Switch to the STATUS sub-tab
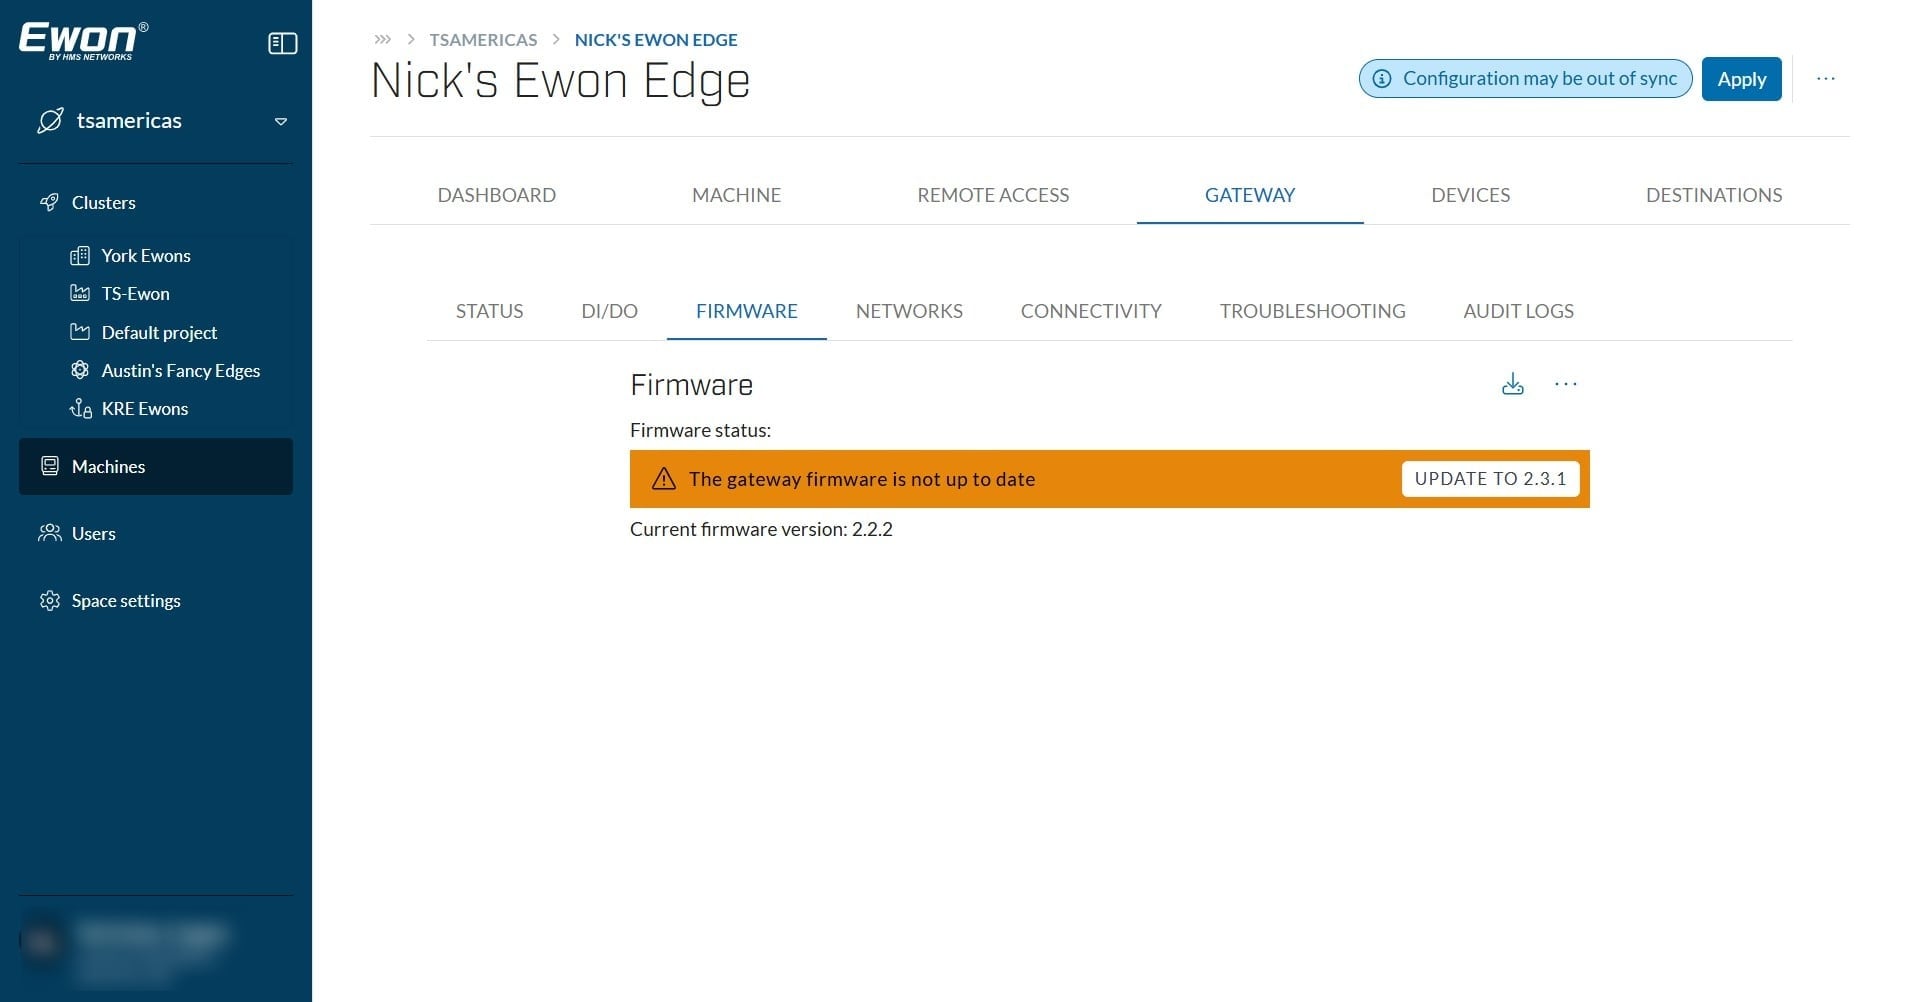1908x1002 pixels. [x=489, y=311]
